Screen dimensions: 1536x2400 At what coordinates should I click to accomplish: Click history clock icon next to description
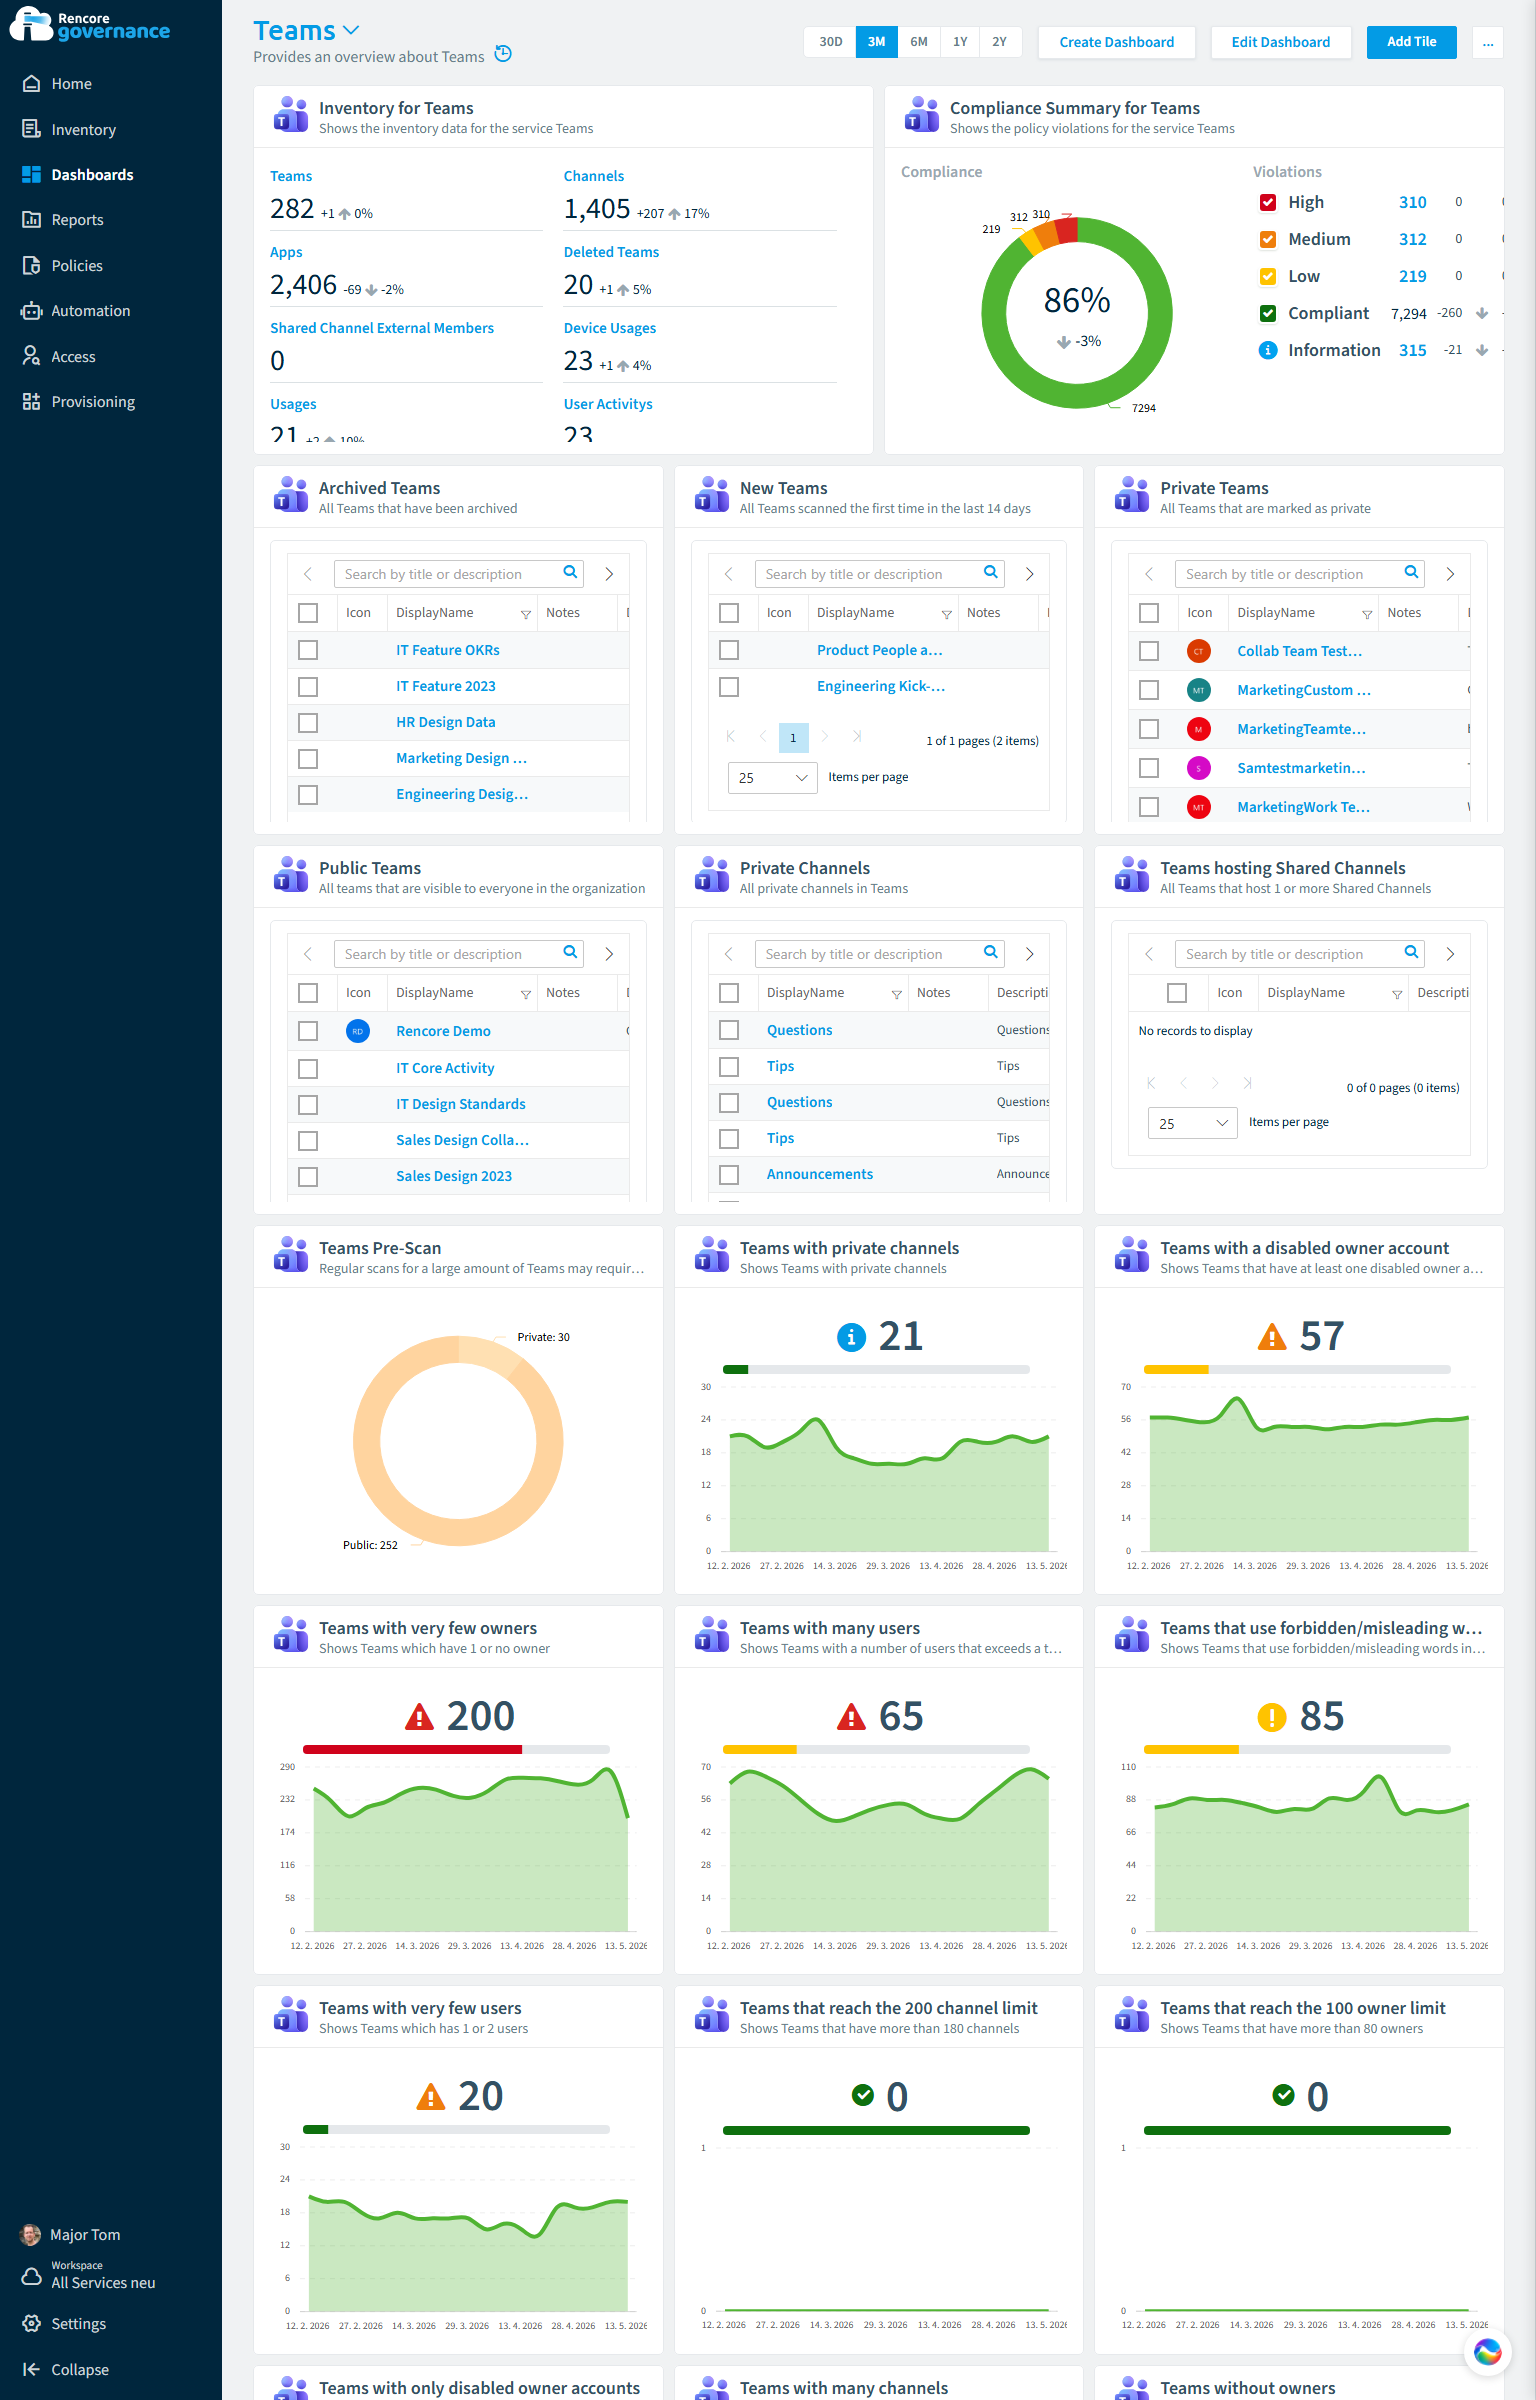[x=503, y=54]
